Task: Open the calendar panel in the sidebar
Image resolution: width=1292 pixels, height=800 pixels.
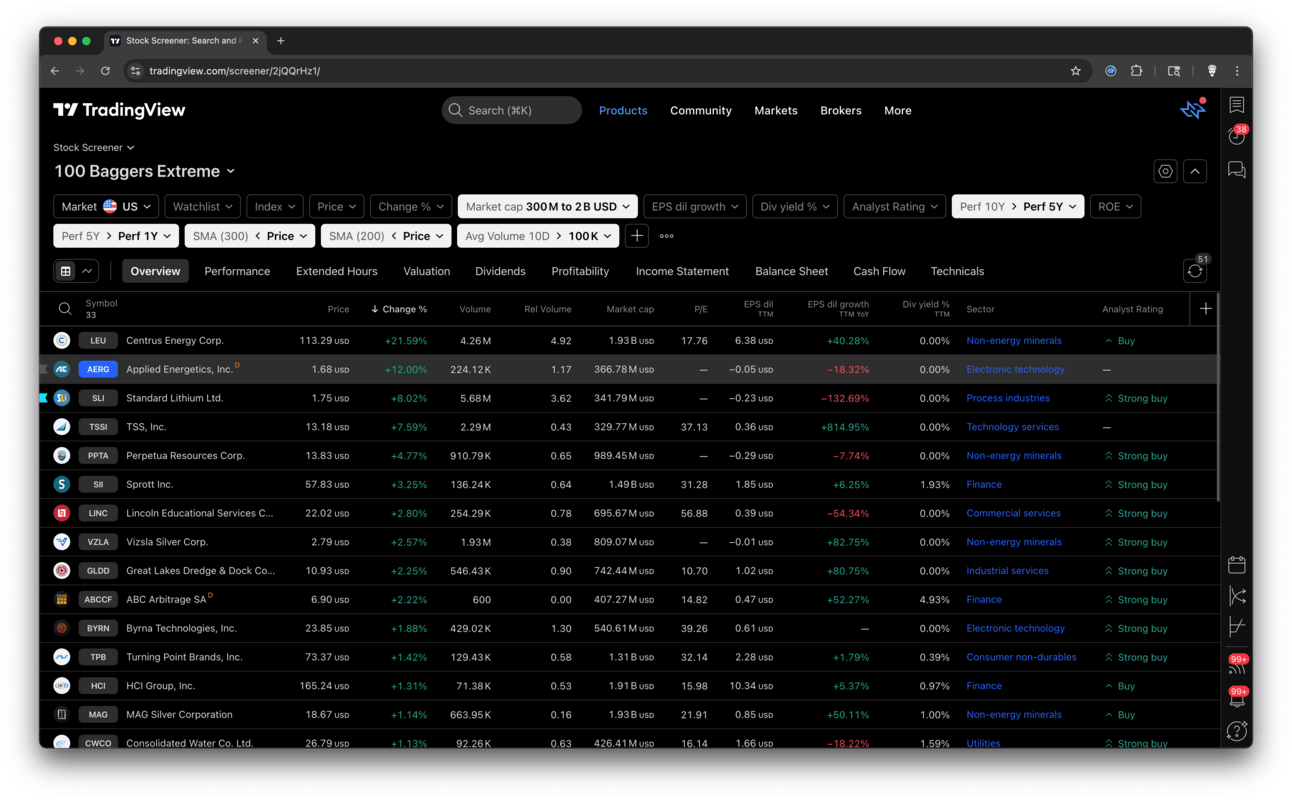Action: tap(1237, 565)
